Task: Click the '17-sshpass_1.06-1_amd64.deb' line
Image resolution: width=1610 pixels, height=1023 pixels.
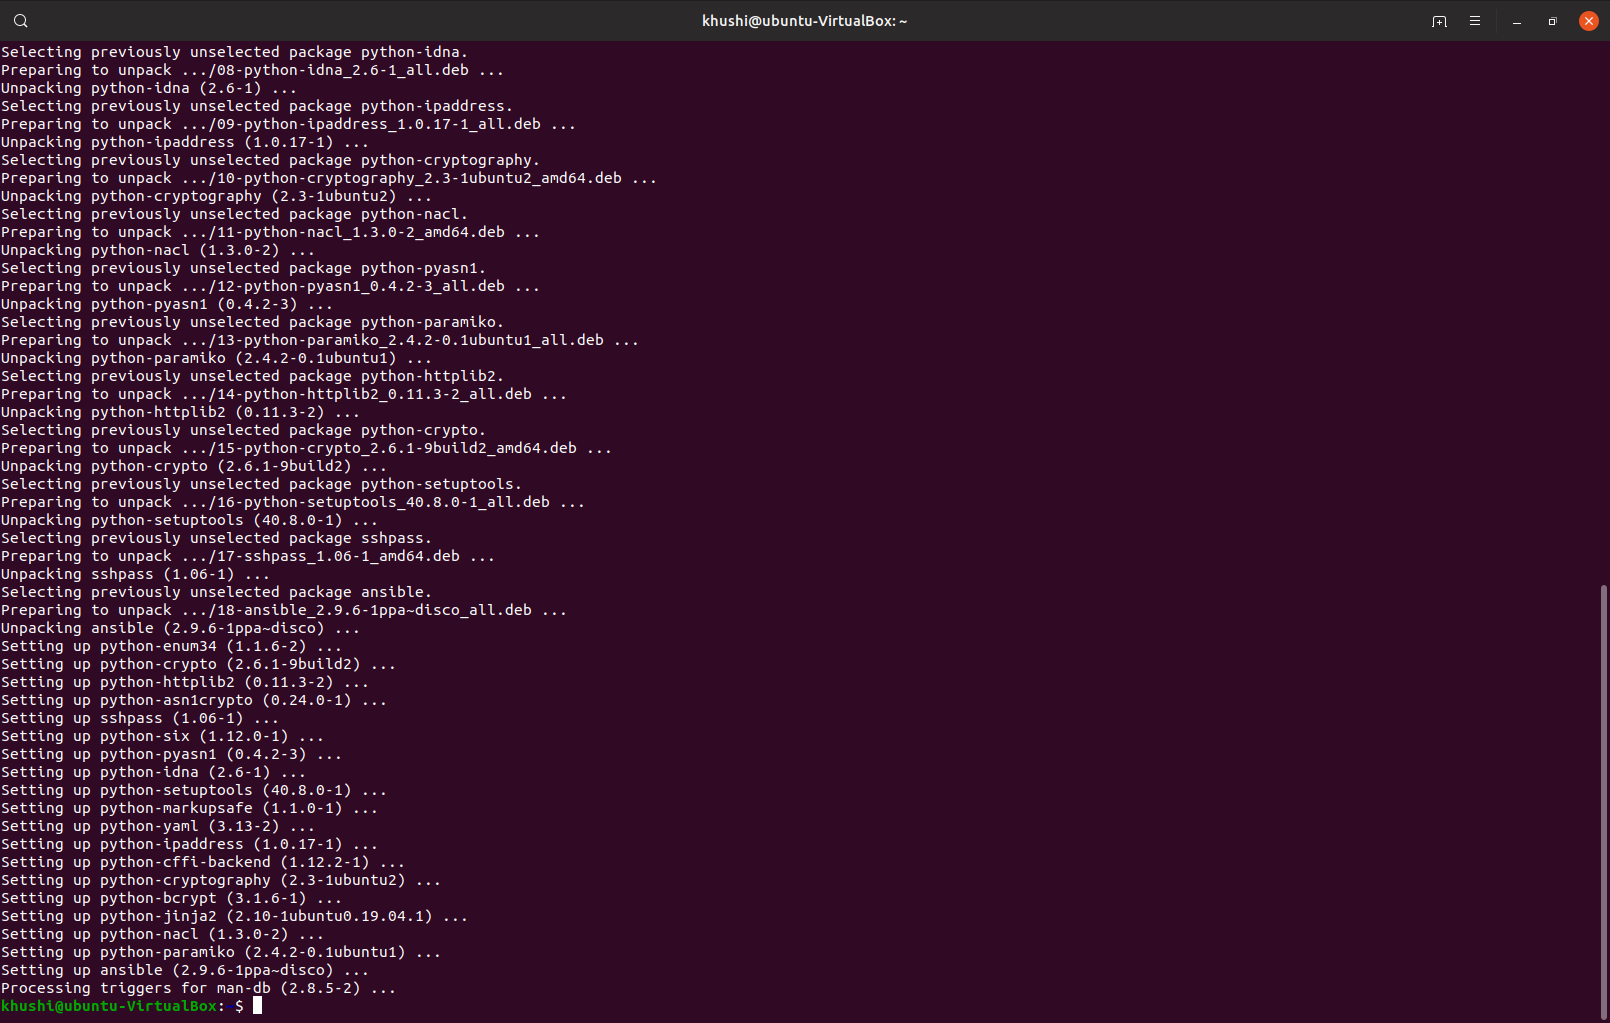Action: [x=248, y=556]
